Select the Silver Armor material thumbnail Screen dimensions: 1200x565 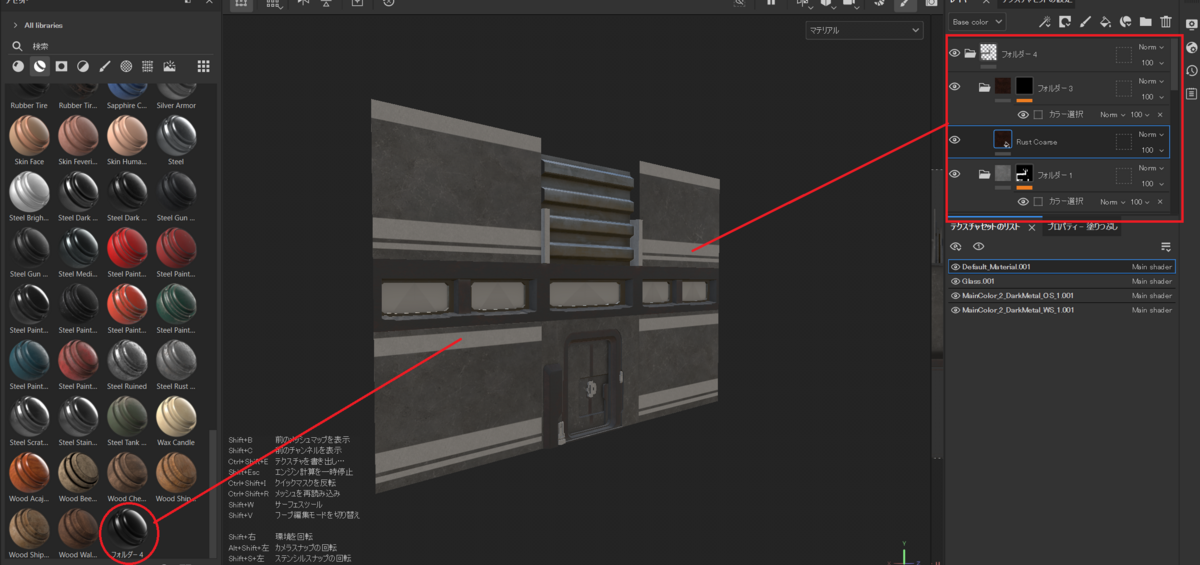click(x=176, y=90)
